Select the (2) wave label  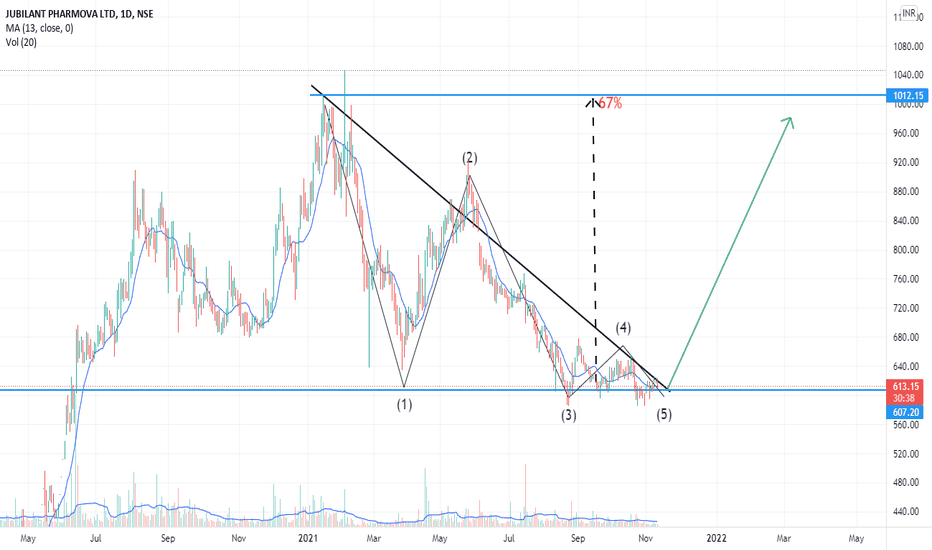click(x=470, y=158)
